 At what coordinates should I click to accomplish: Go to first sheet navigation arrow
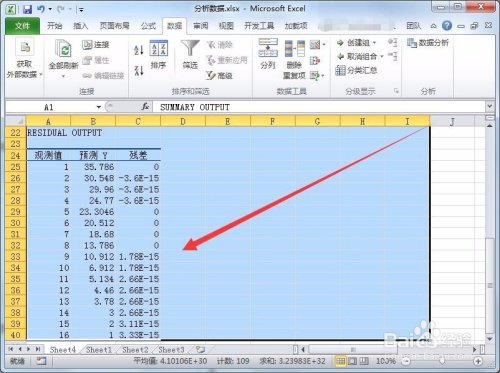pos(11,349)
